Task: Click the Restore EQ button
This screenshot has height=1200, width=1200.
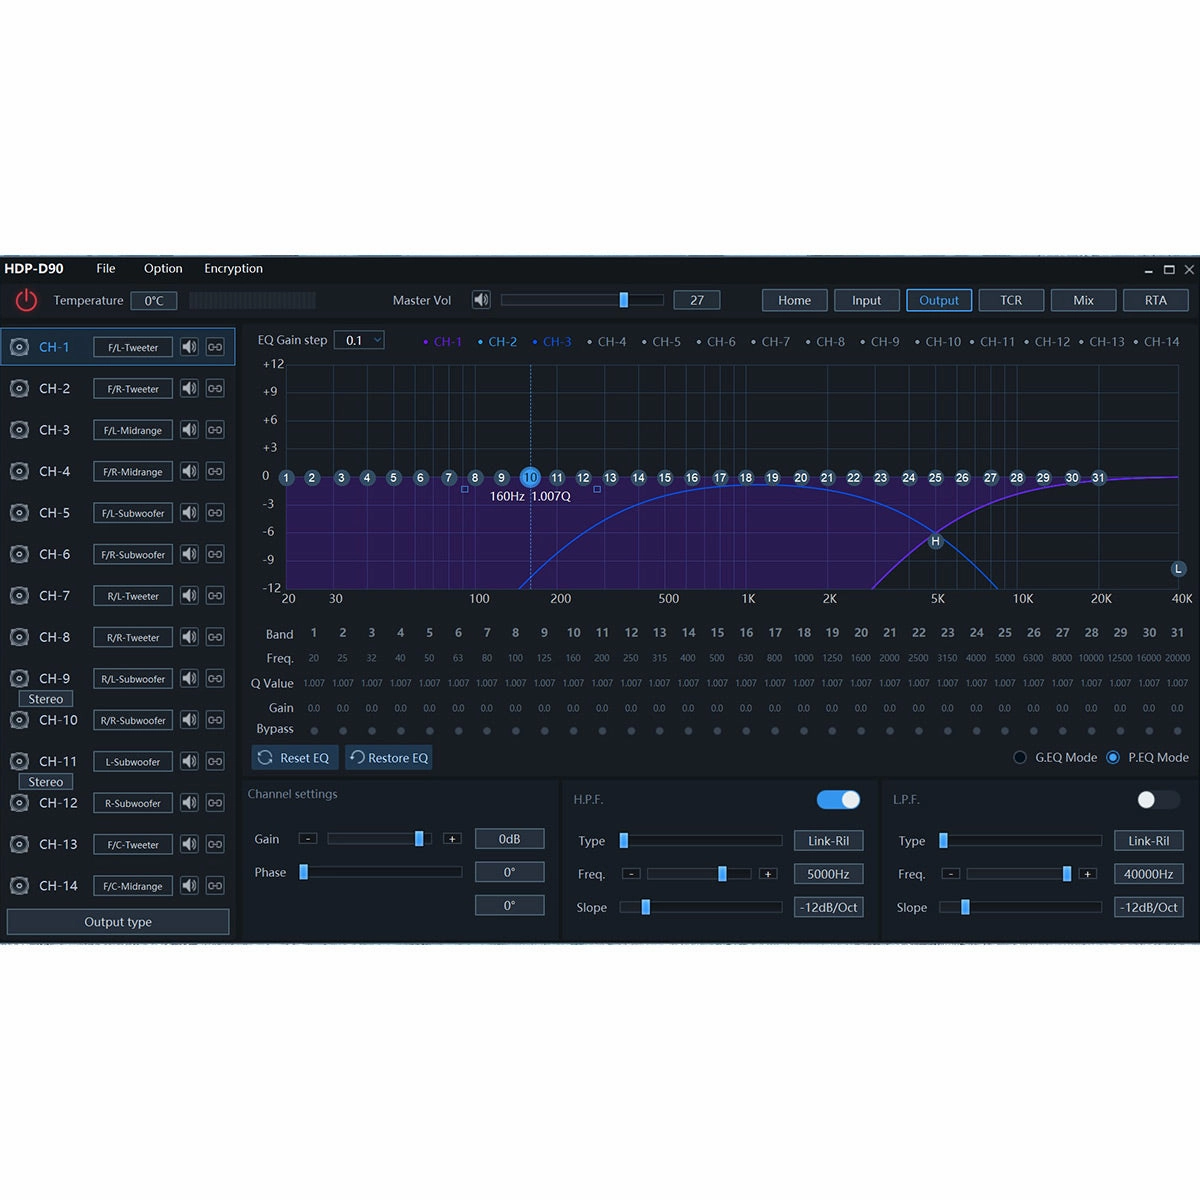Action: click(389, 758)
